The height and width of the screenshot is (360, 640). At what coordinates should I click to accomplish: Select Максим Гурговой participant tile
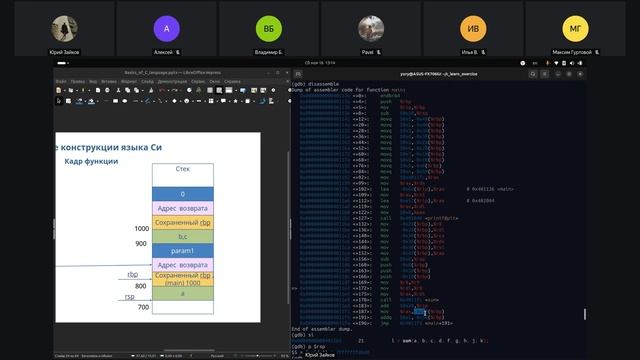coord(575,29)
